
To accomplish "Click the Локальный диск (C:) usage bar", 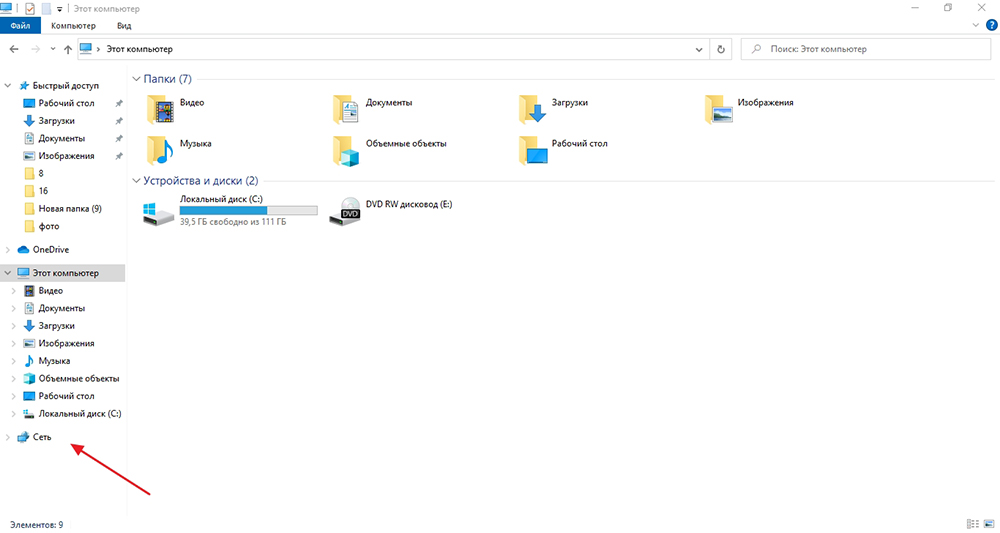I will point(249,210).
